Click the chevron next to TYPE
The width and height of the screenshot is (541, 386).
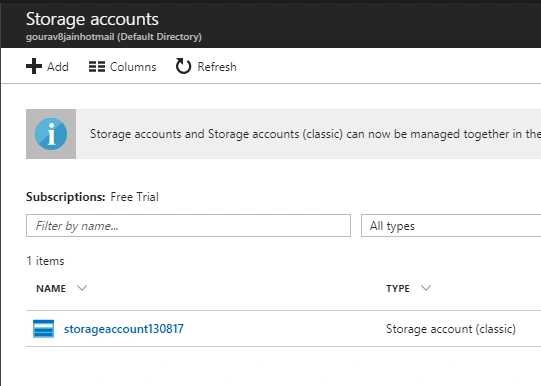426,288
